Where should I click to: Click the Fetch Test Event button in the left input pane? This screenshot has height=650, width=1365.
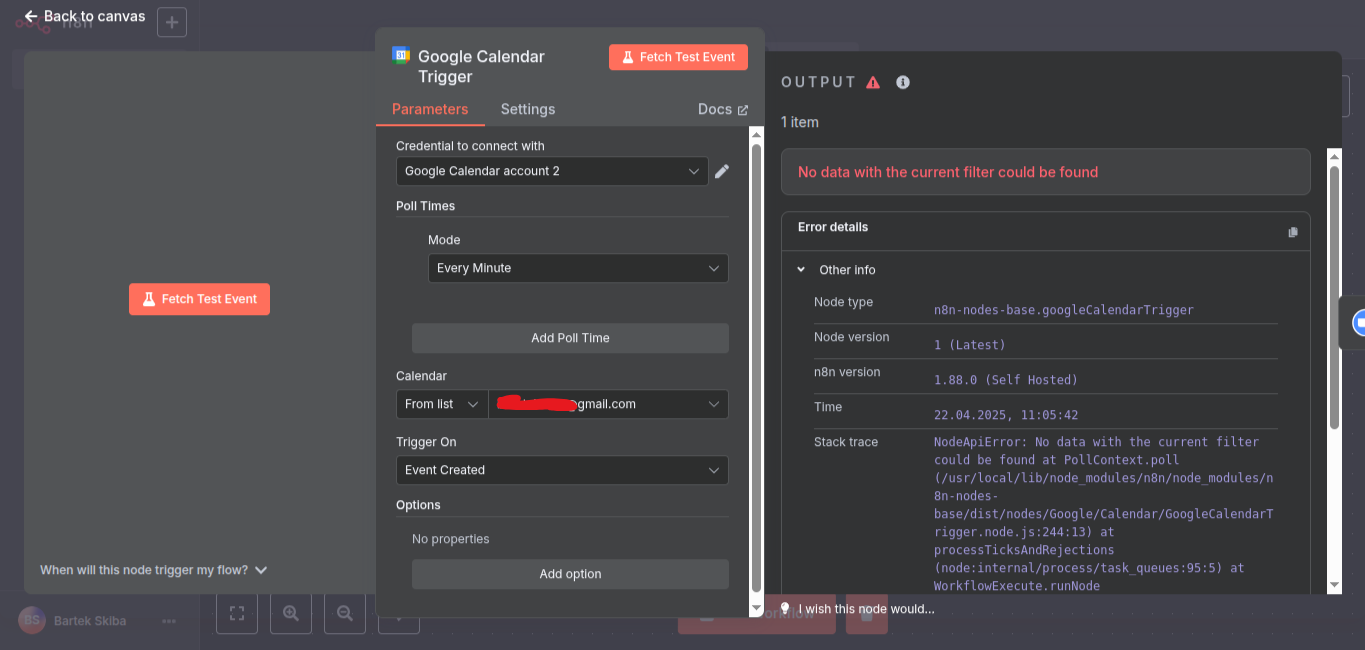click(199, 299)
